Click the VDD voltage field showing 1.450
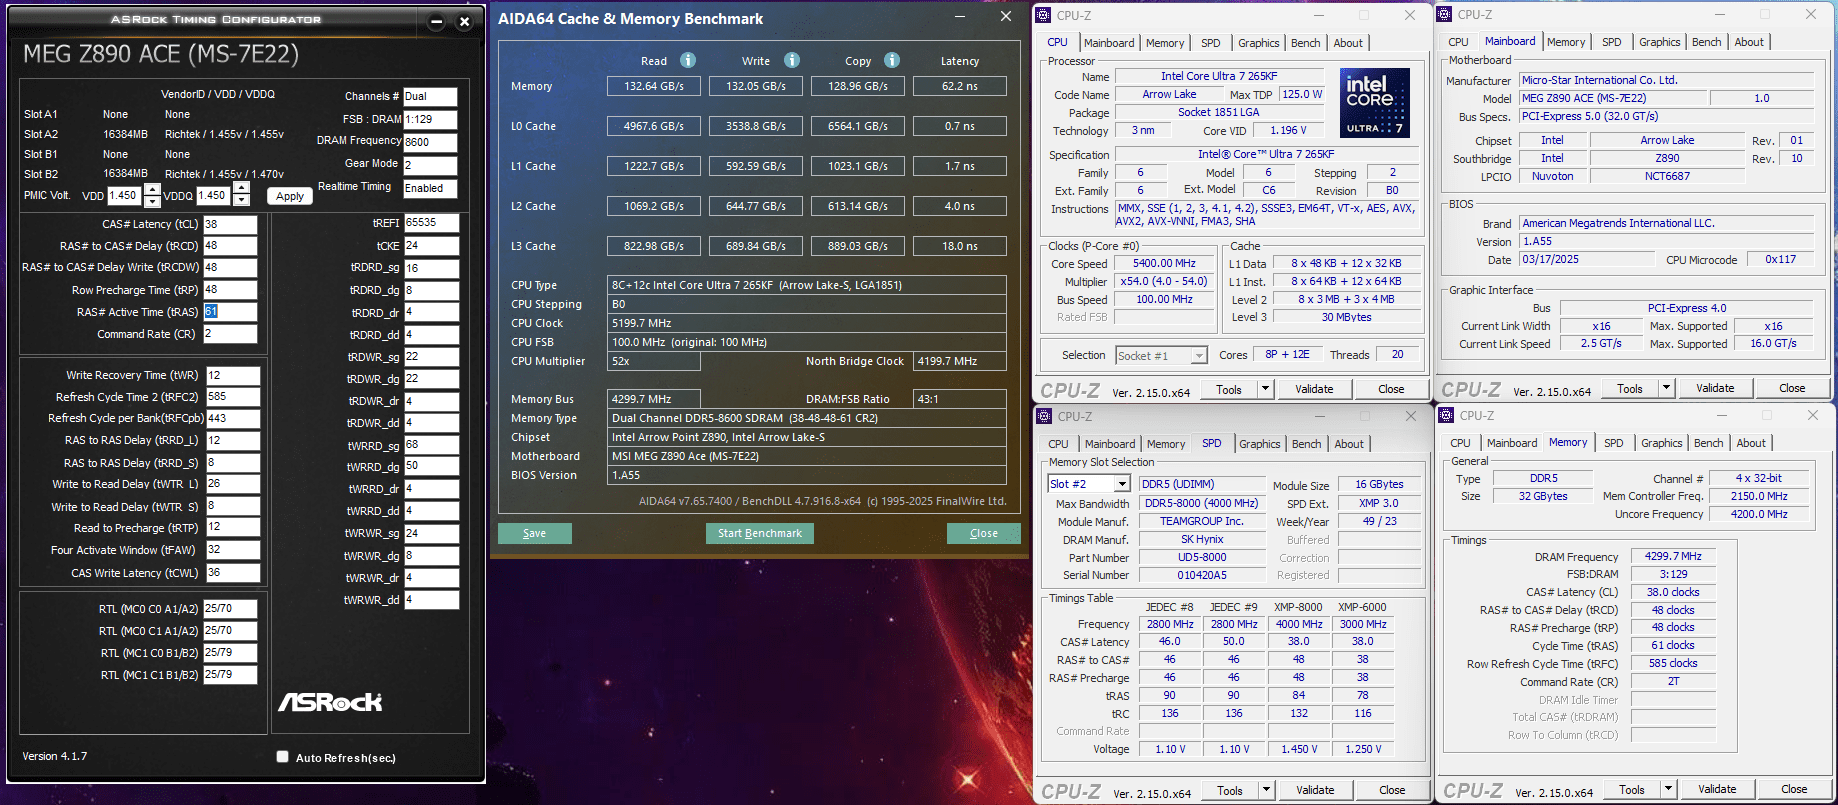This screenshot has height=805, width=1838. pos(125,196)
